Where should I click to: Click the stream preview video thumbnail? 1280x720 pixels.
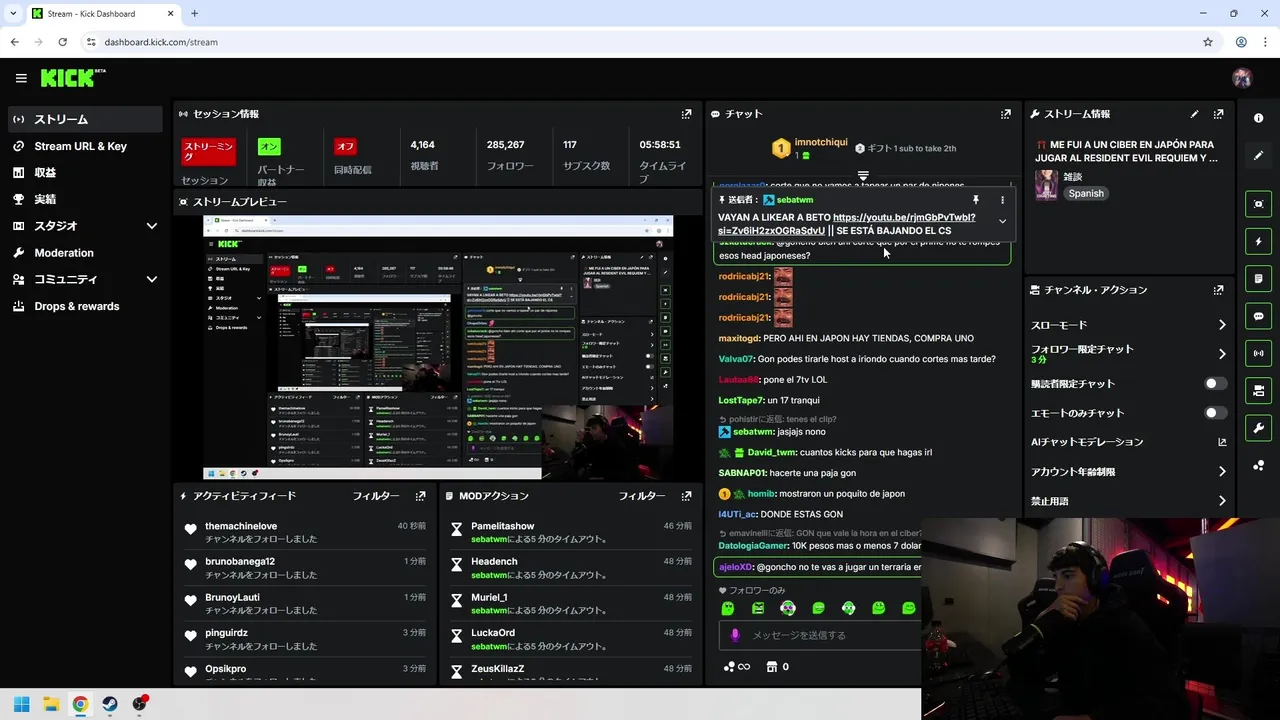click(438, 347)
